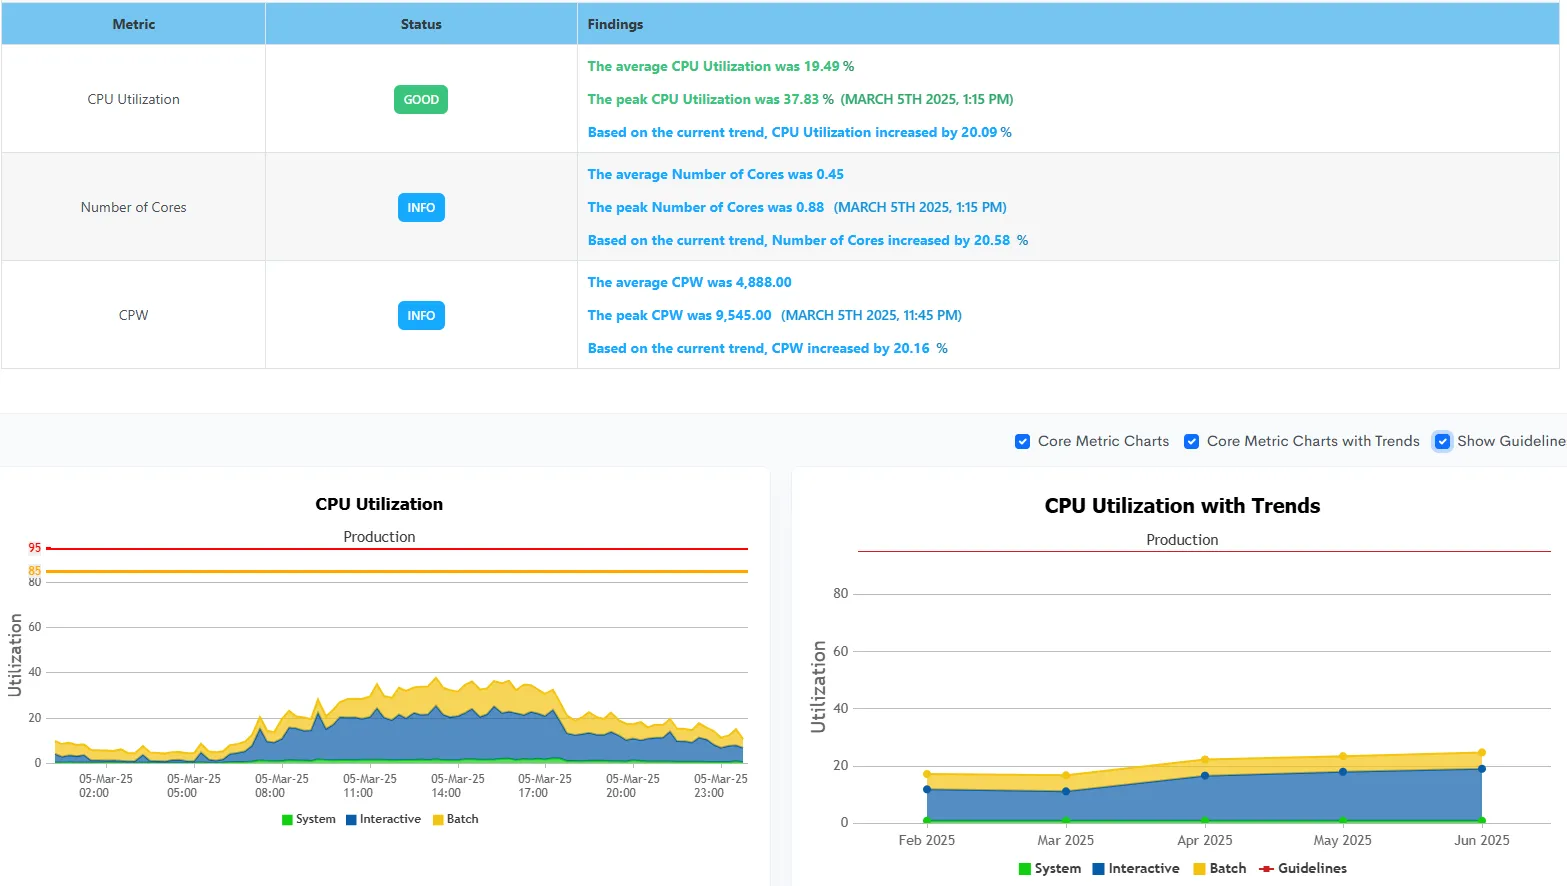The height and width of the screenshot is (886, 1567).
Task: Uncheck the Core Metric Charts checkbox
Action: [x=1022, y=441]
